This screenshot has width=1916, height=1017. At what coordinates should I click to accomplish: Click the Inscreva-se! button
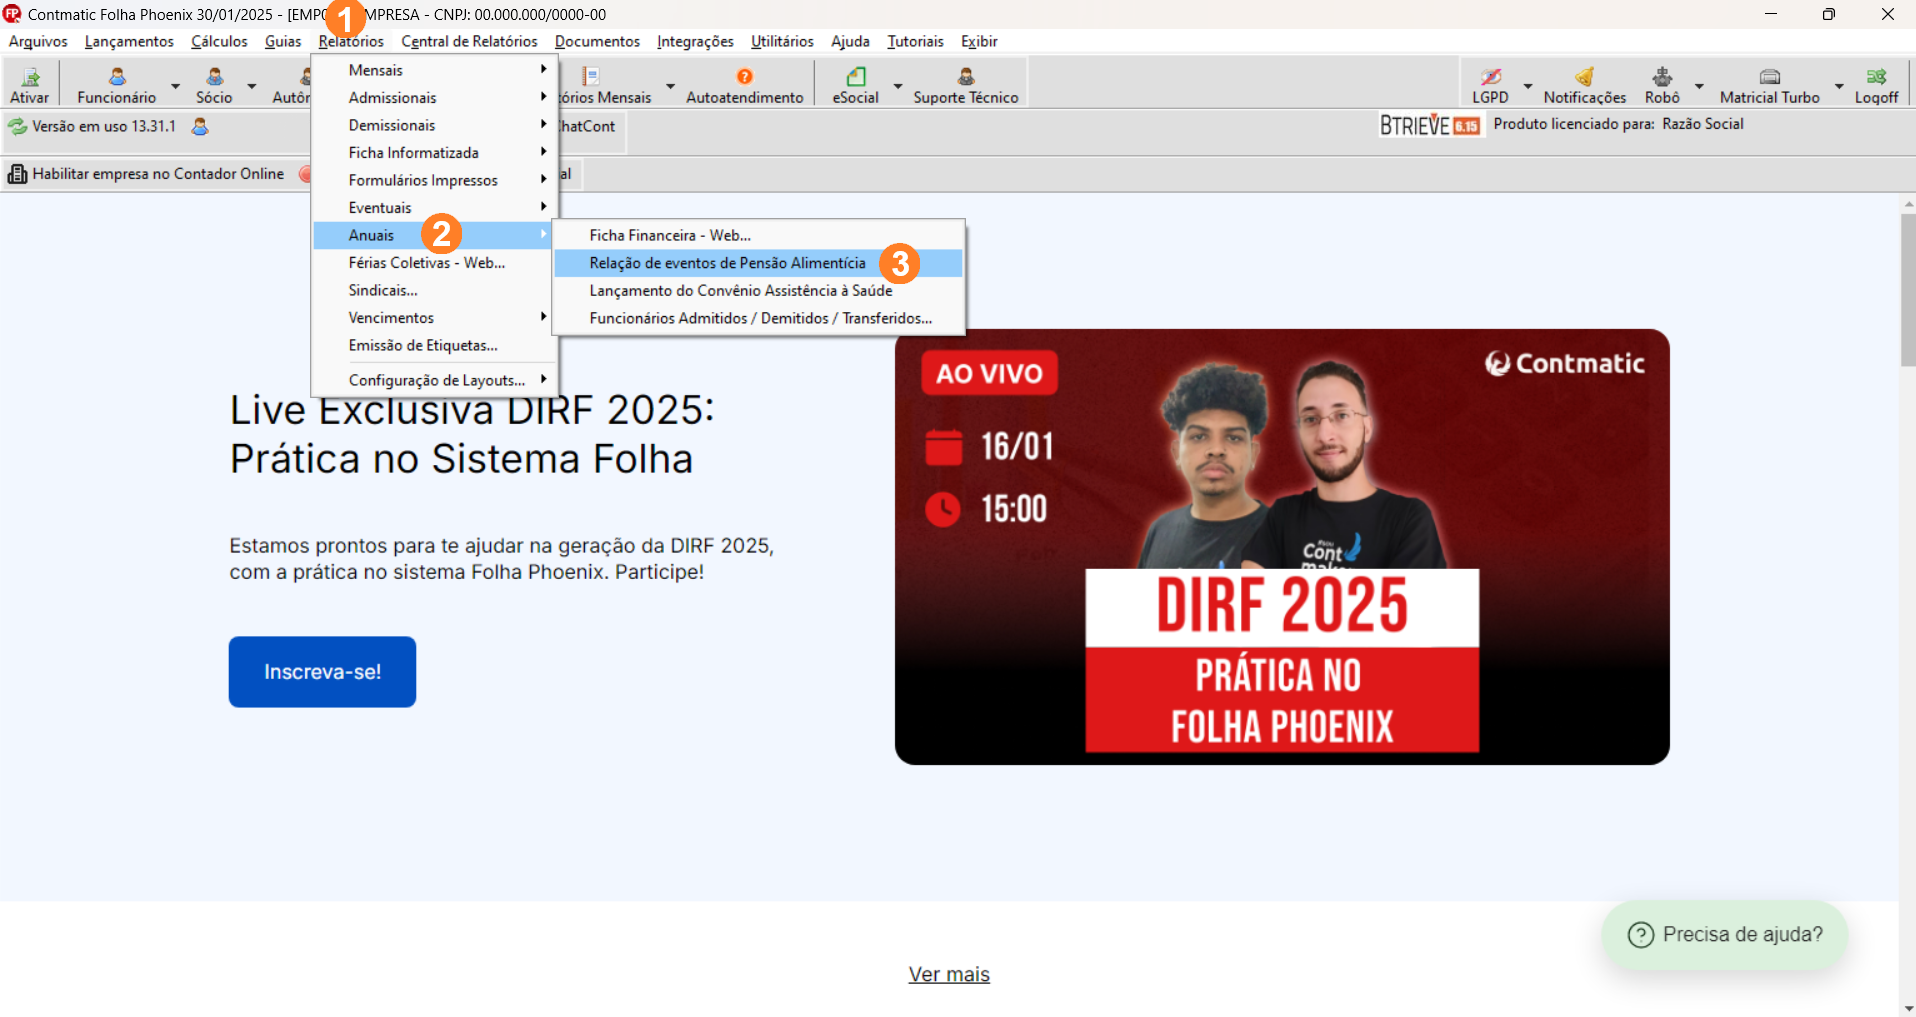click(x=322, y=672)
